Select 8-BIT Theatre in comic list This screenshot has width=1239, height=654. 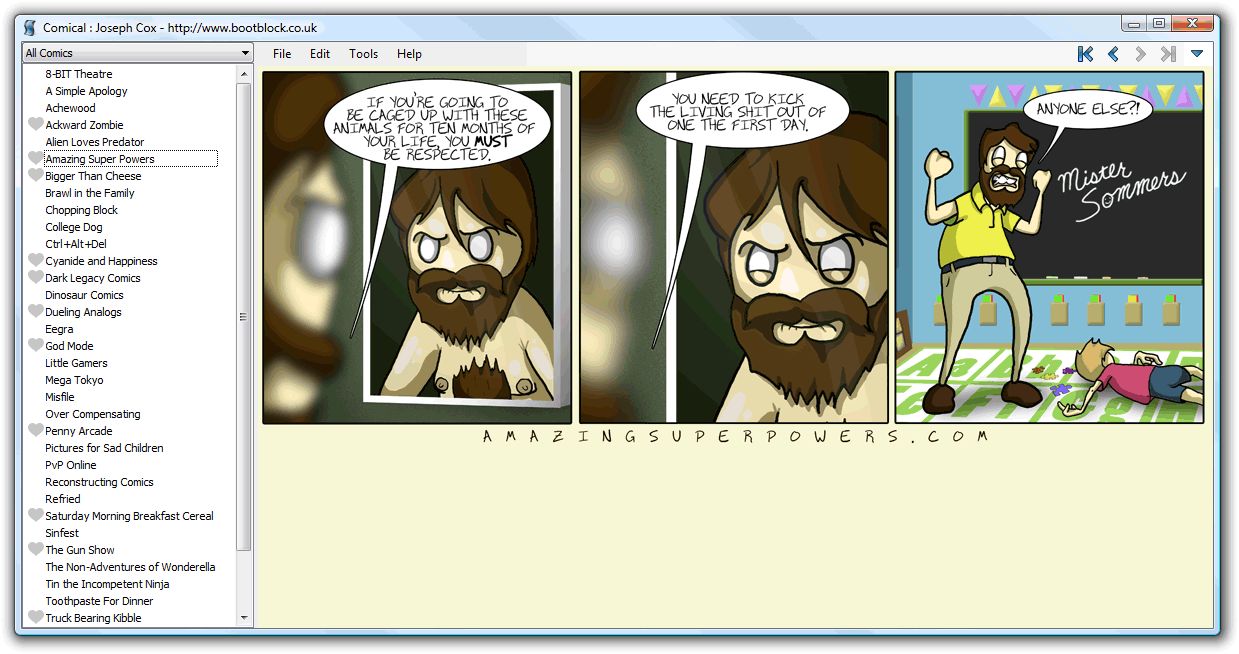tap(79, 74)
